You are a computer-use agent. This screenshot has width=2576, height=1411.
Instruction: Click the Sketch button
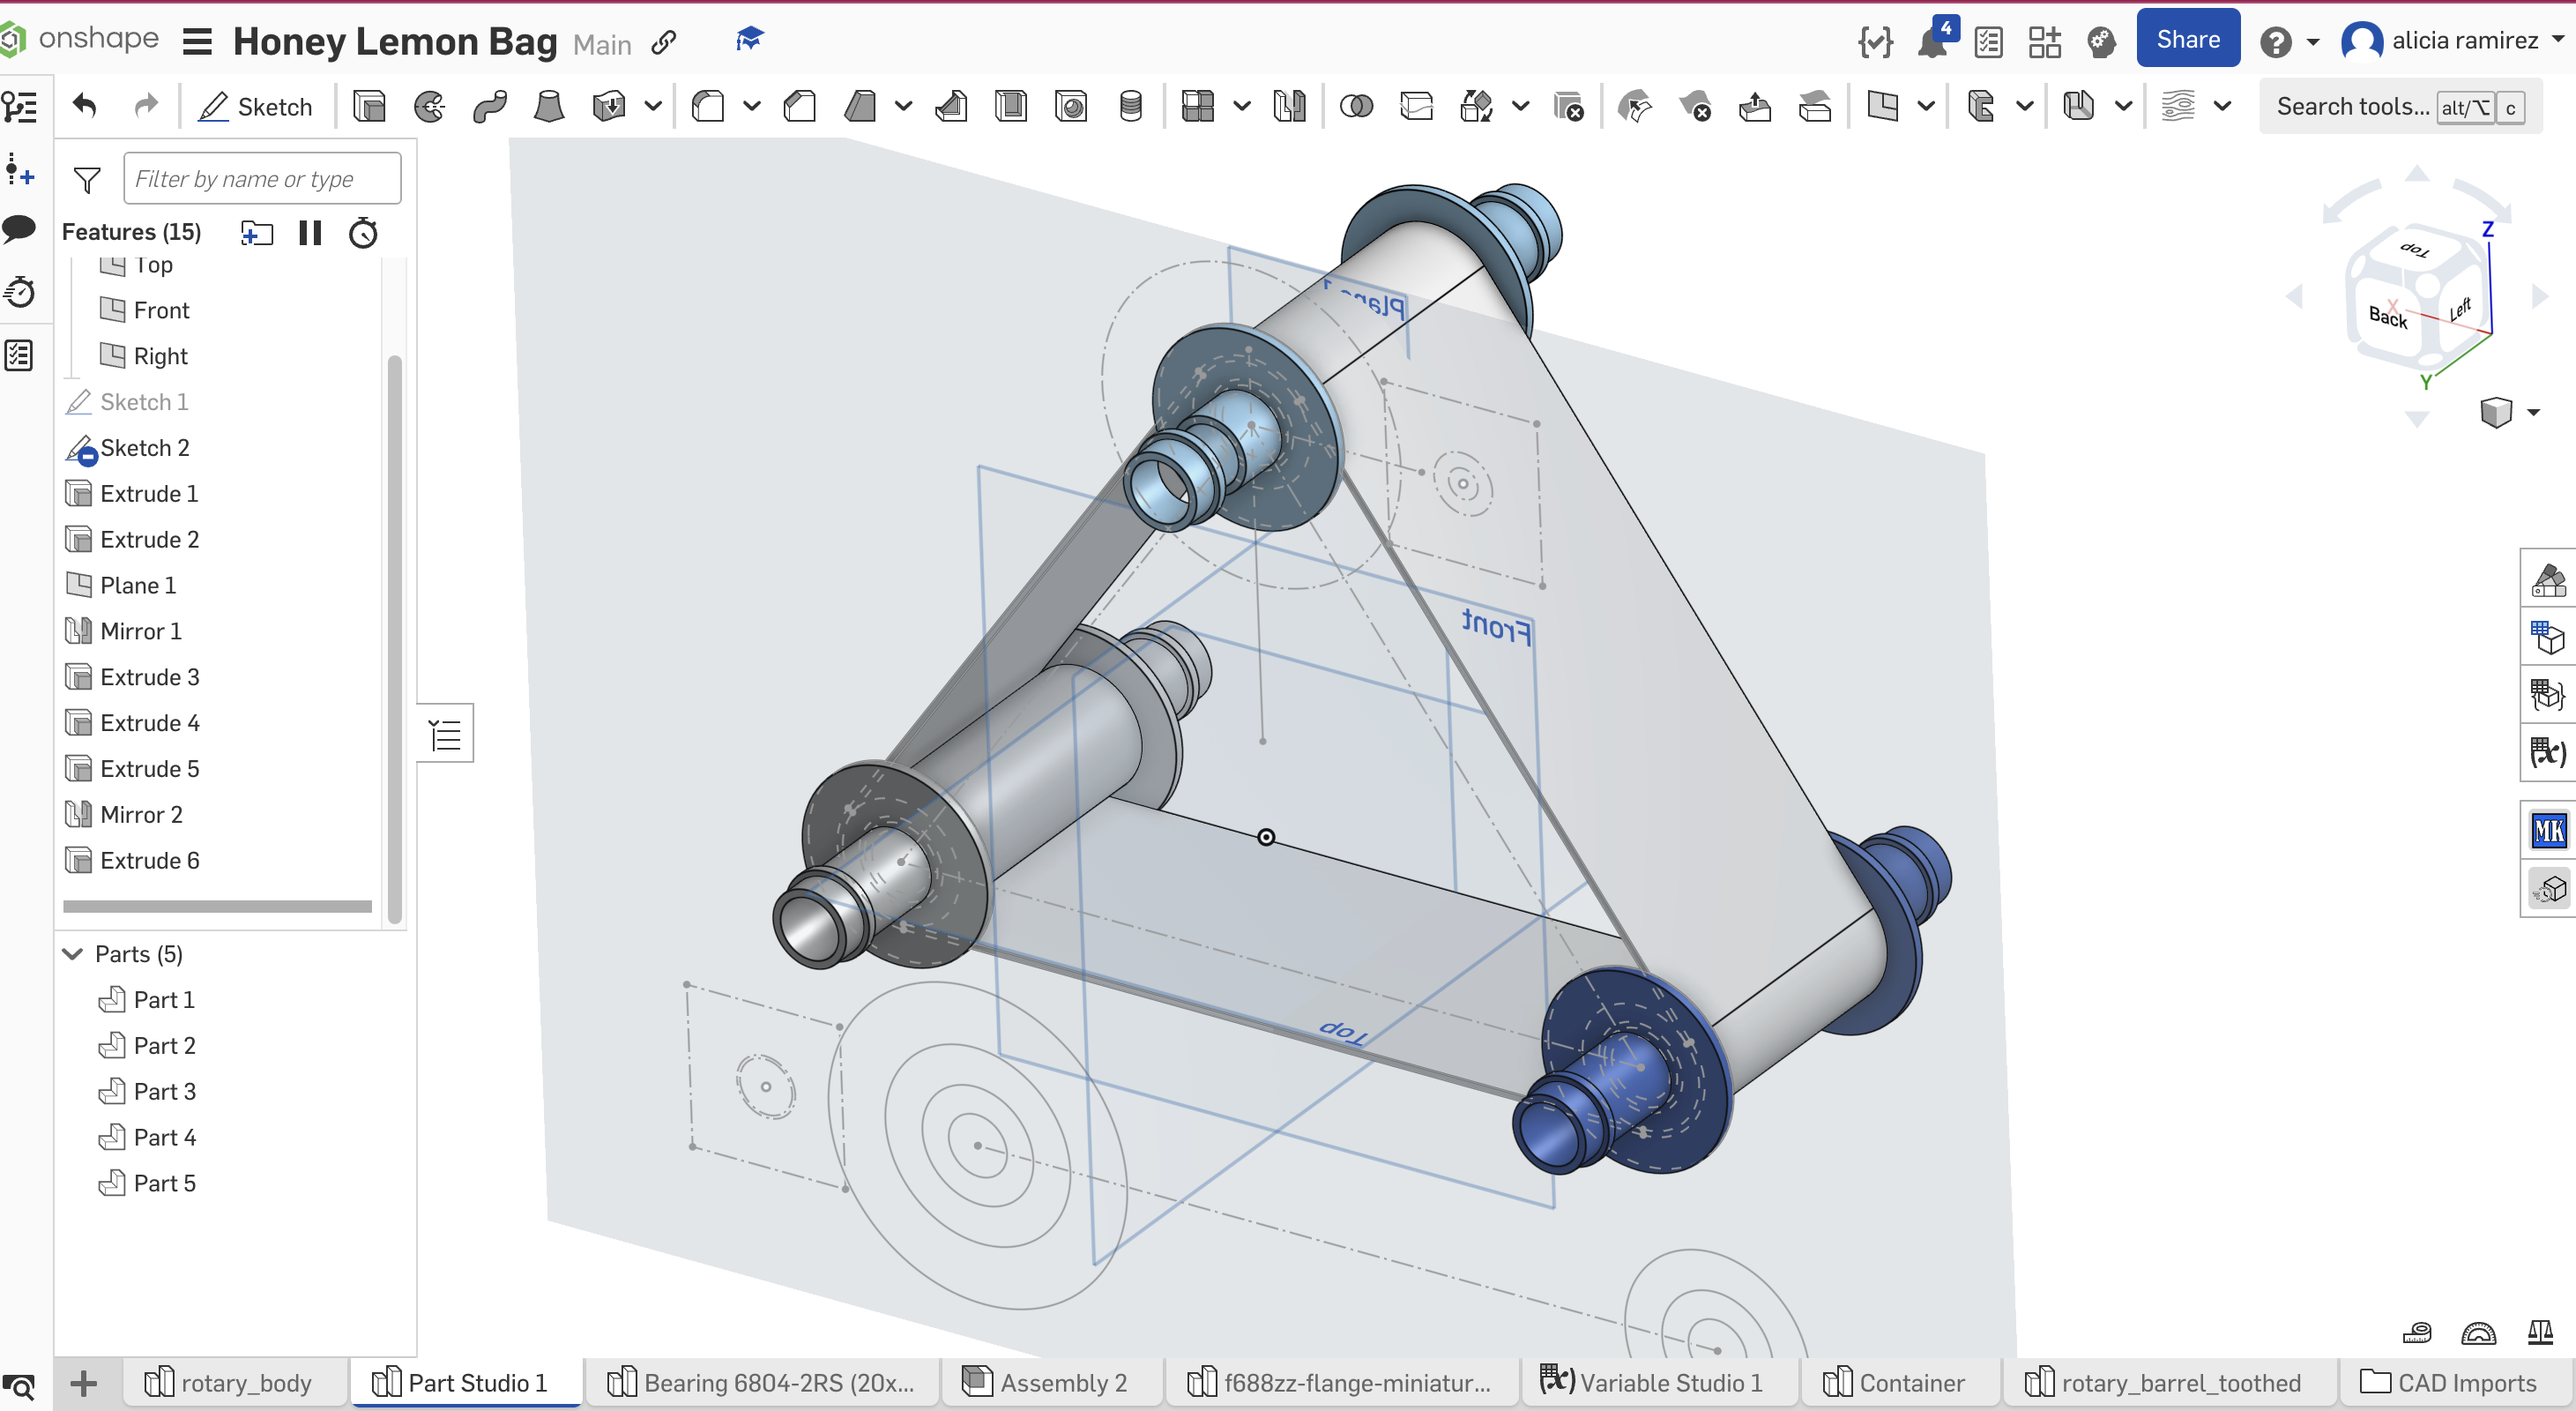point(256,106)
